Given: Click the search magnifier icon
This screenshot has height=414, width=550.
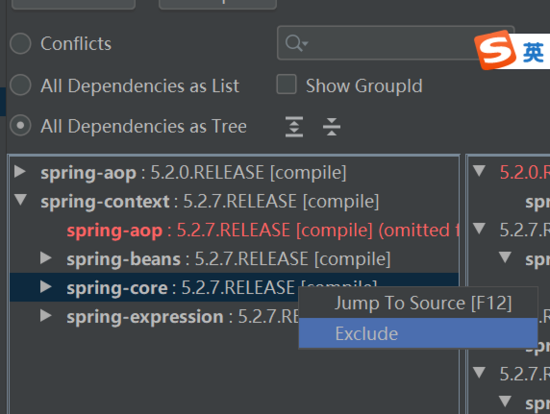Looking at the screenshot, I should (x=296, y=44).
